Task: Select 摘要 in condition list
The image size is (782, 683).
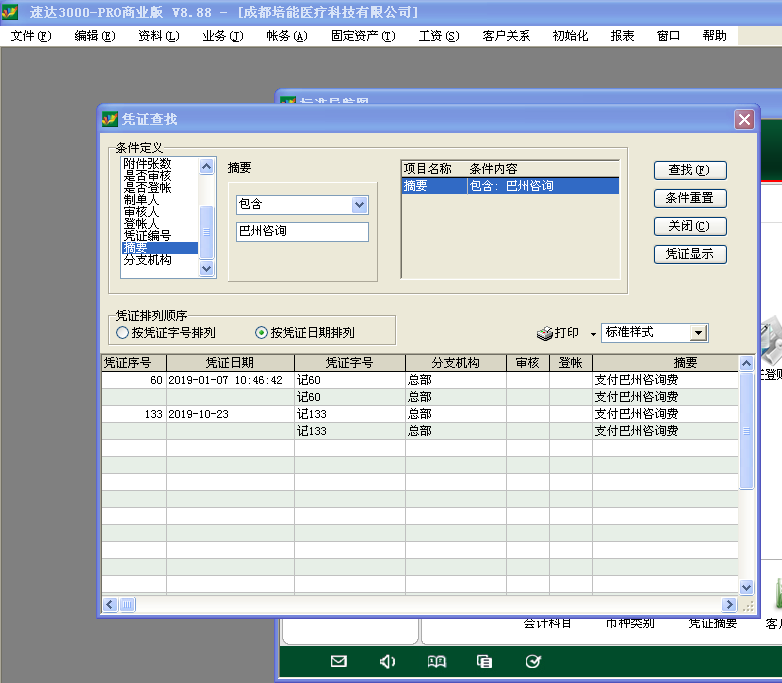Action: 160,248
